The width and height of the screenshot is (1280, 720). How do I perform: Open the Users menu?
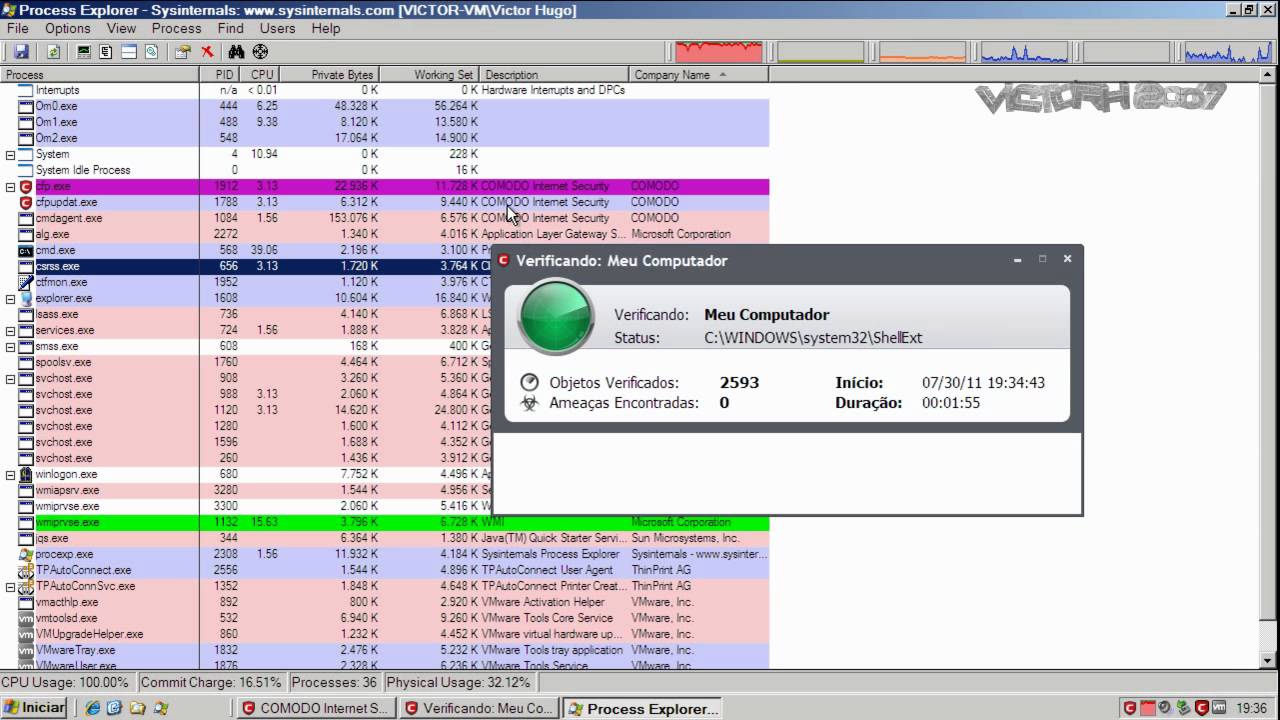[278, 28]
